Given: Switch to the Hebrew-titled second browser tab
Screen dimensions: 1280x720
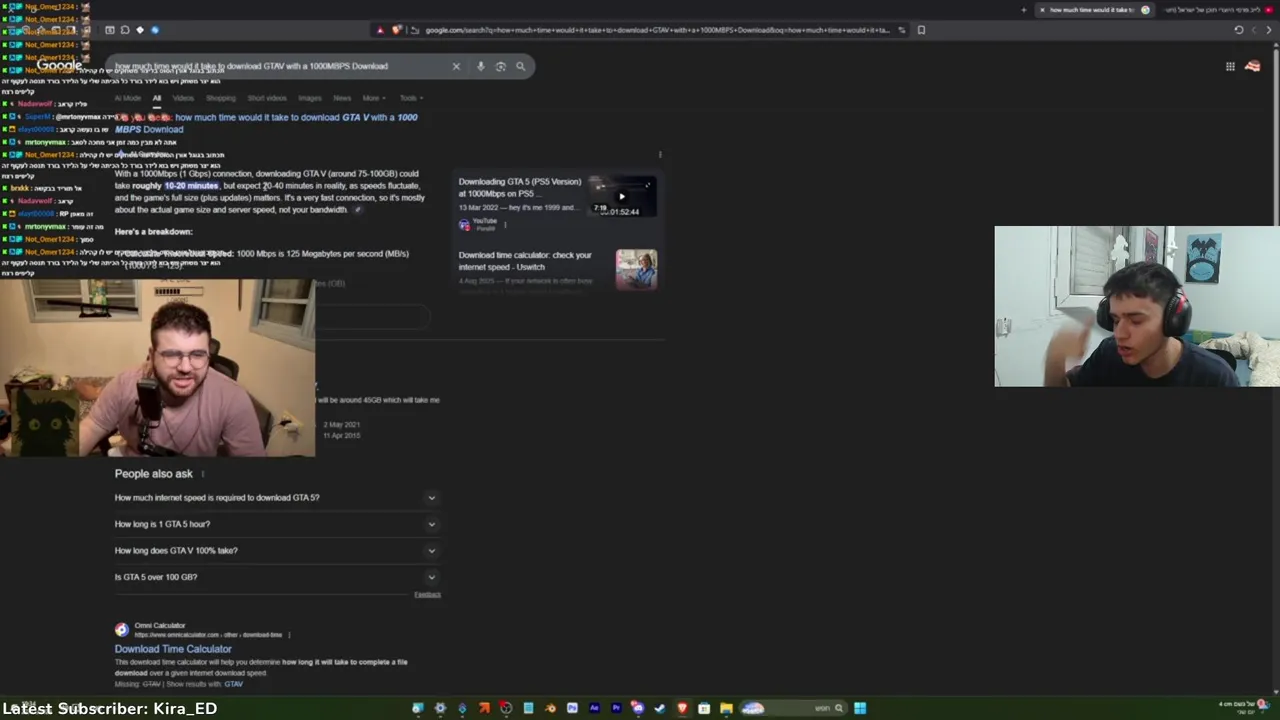Looking at the screenshot, I should coord(1215,10).
